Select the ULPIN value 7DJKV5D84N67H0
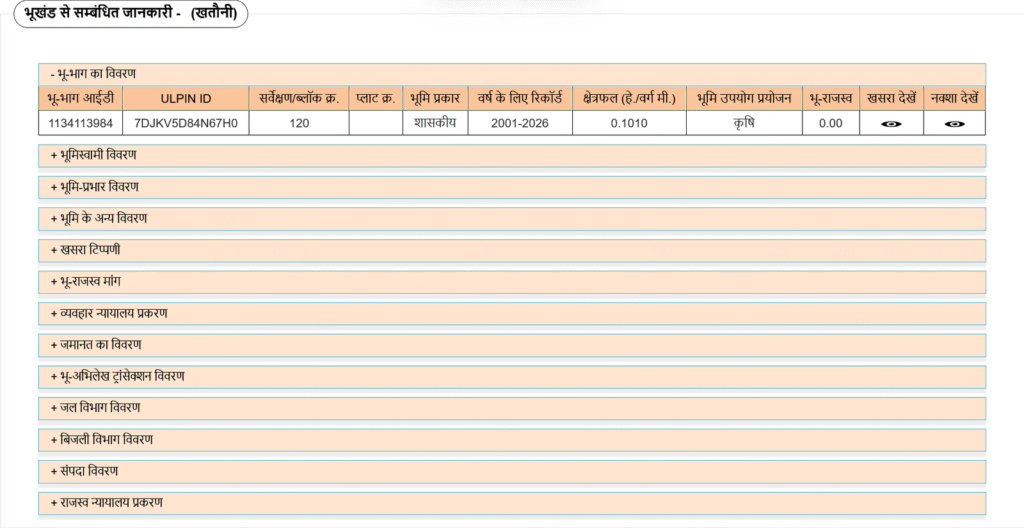1024x528 pixels. tap(185, 123)
